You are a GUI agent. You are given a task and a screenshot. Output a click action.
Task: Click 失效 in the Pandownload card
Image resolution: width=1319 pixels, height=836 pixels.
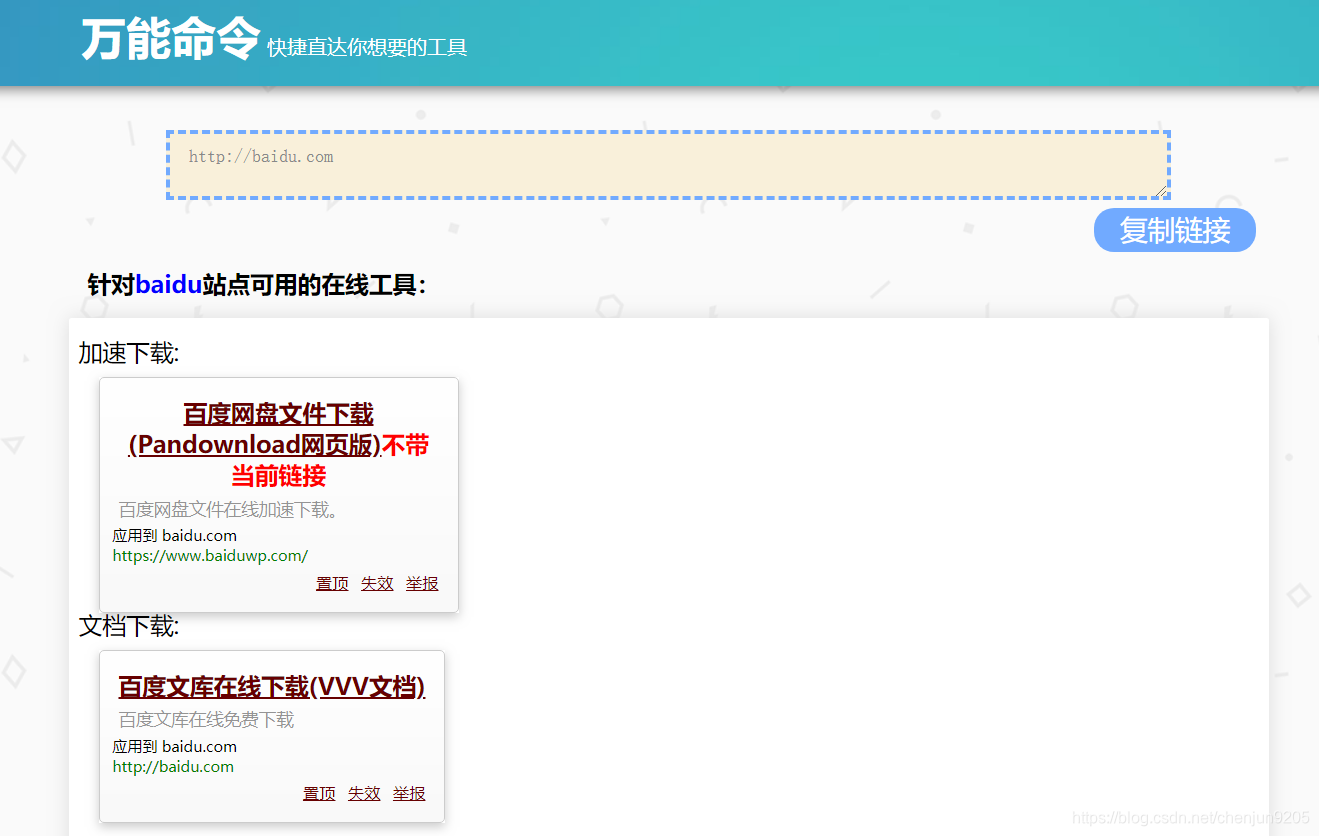pyautogui.click(x=377, y=584)
